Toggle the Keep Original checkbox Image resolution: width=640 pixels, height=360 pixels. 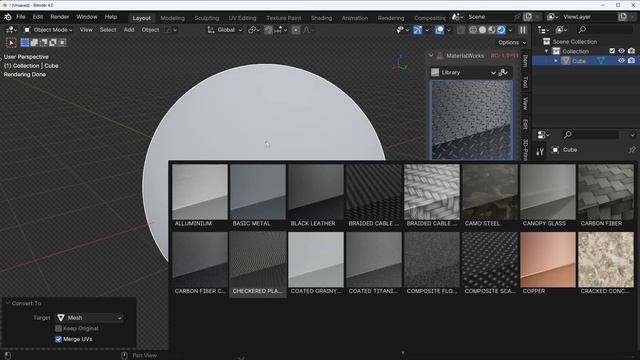58,329
